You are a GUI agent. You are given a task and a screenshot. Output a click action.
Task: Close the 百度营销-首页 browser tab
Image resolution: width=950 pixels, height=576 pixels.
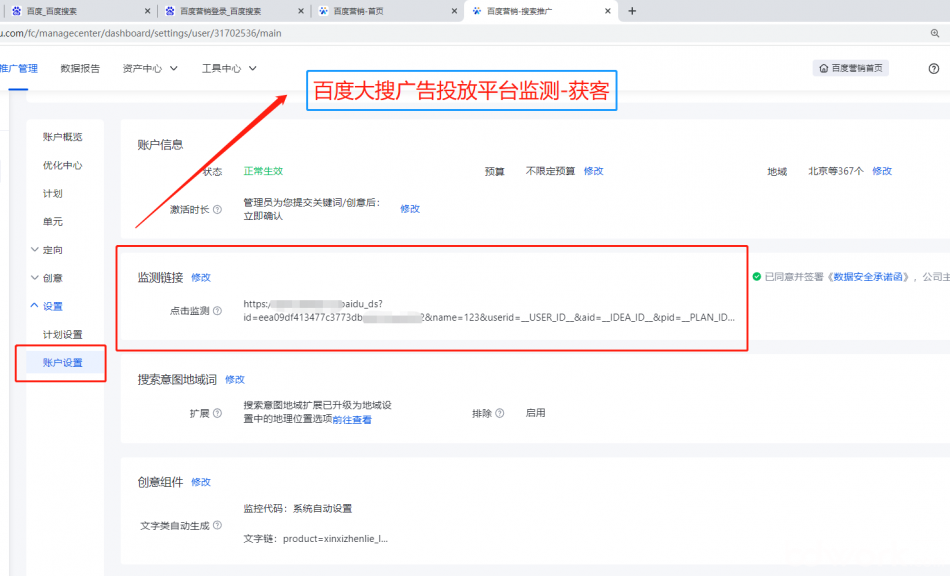(x=454, y=11)
